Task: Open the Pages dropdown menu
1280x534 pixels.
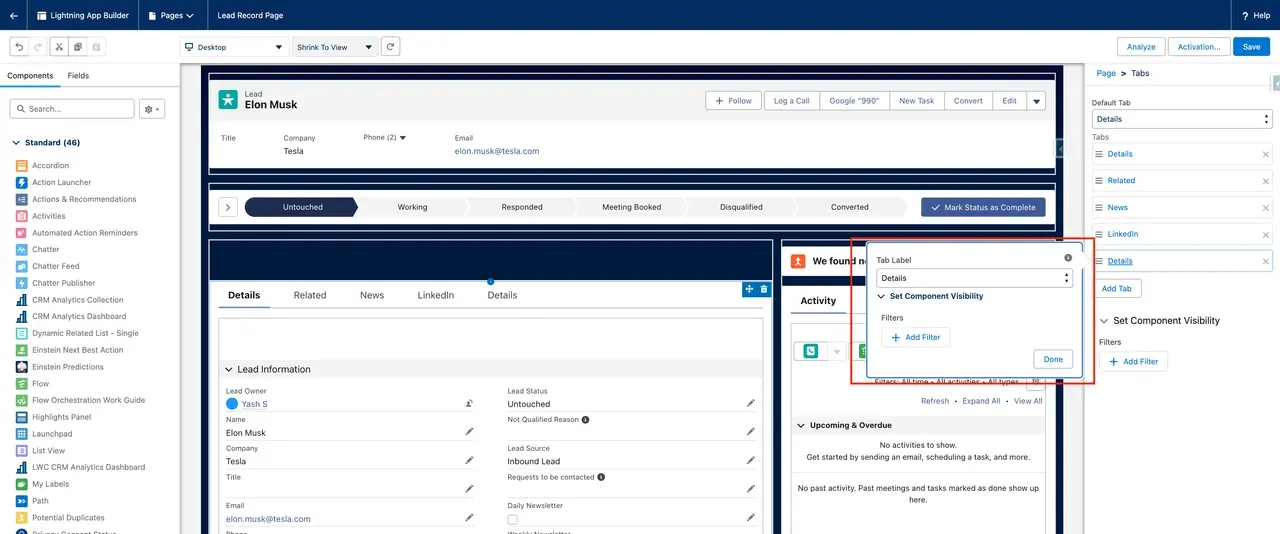Action: tap(170, 15)
